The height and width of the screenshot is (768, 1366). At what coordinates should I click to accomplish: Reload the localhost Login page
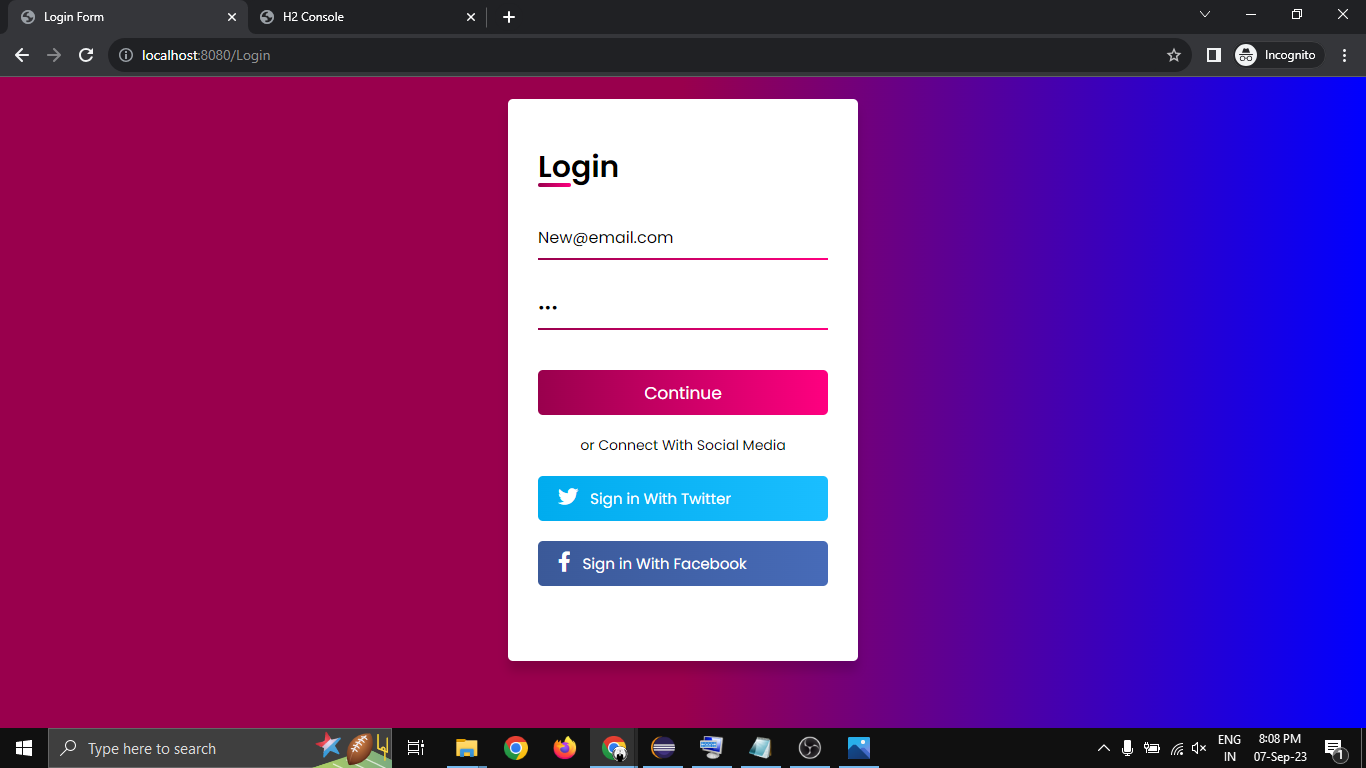coord(86,55)
